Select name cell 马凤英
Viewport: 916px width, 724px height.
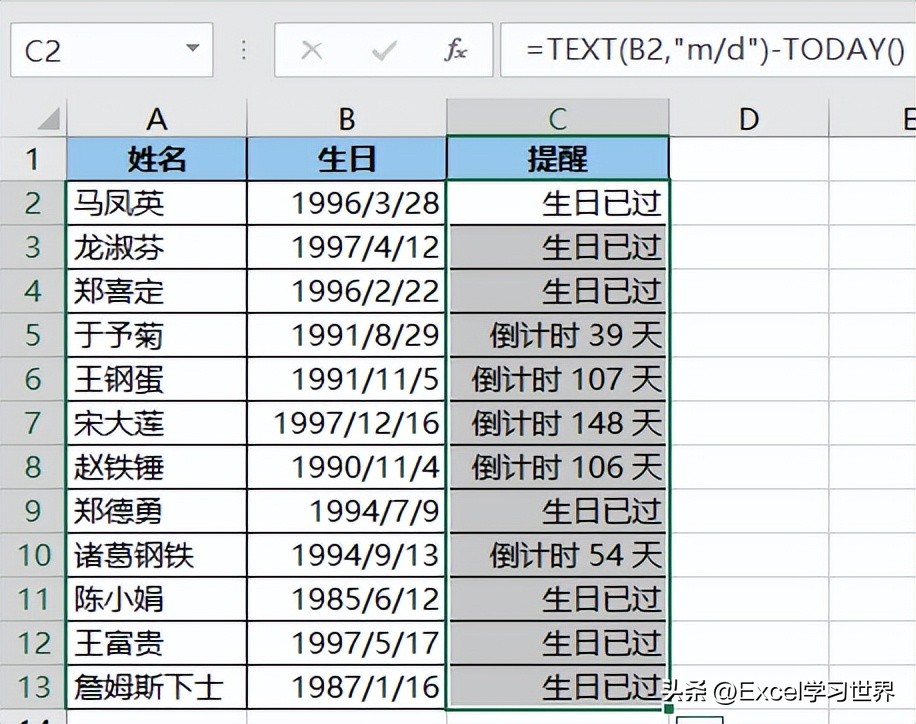tap(157, 203)
